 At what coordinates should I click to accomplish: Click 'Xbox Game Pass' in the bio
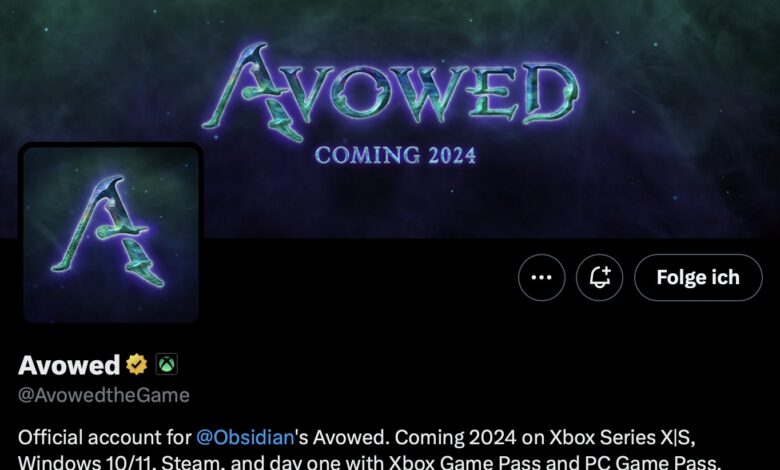464,463
